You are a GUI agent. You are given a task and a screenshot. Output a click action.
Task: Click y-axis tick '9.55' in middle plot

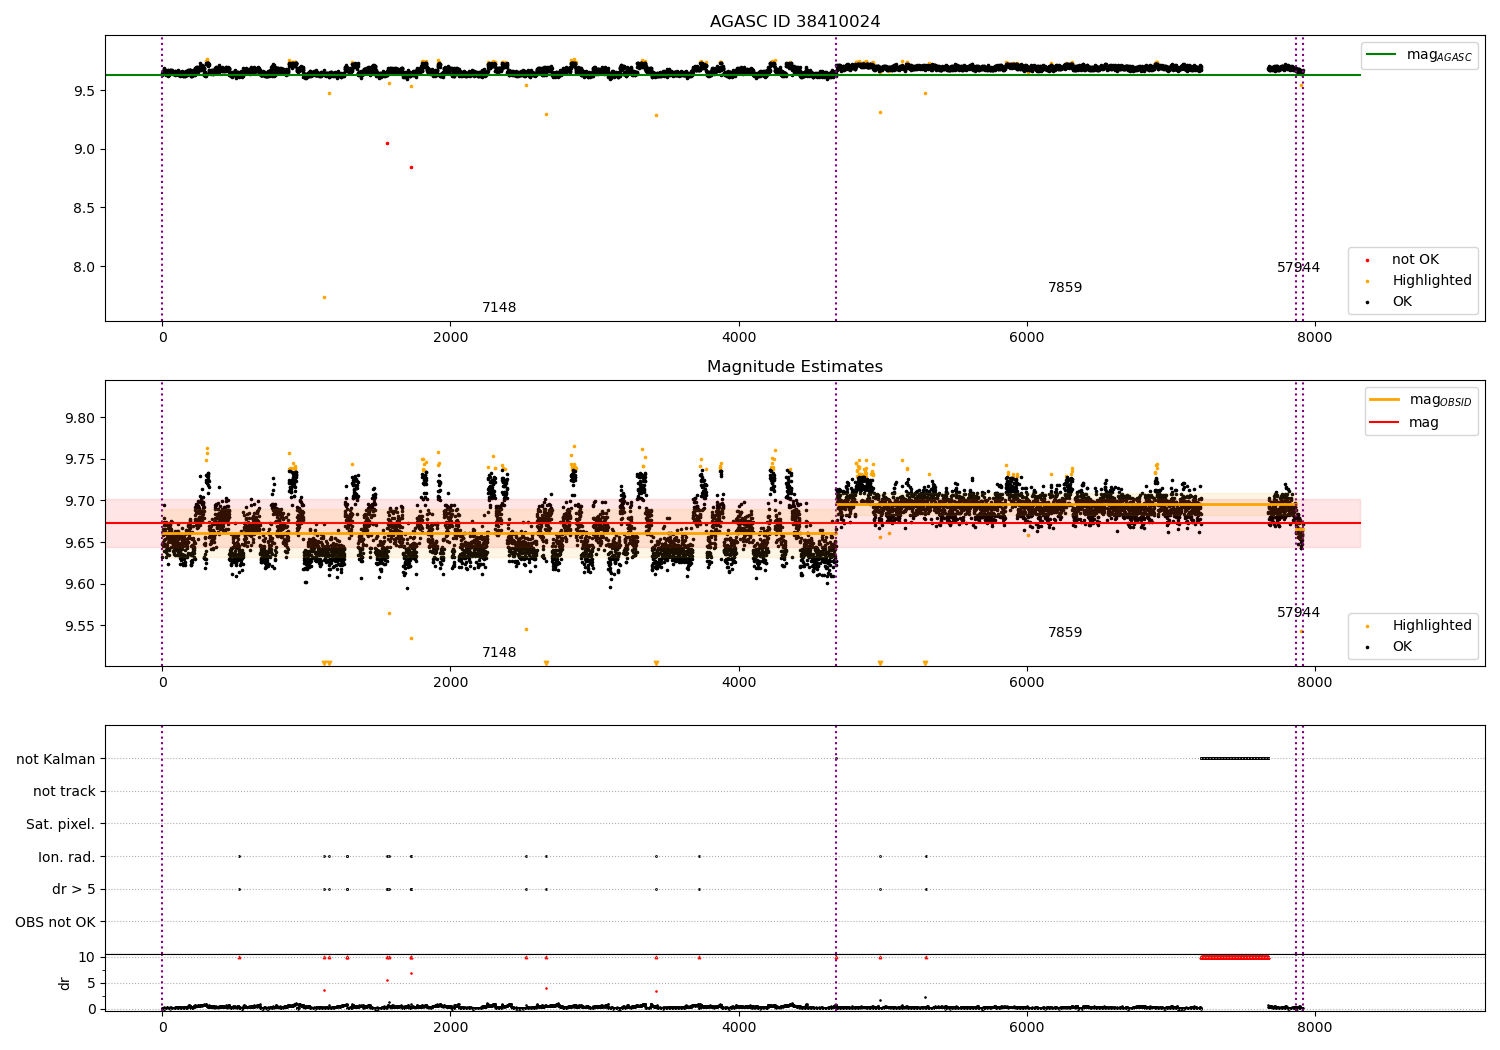click(x=80, y=627)
